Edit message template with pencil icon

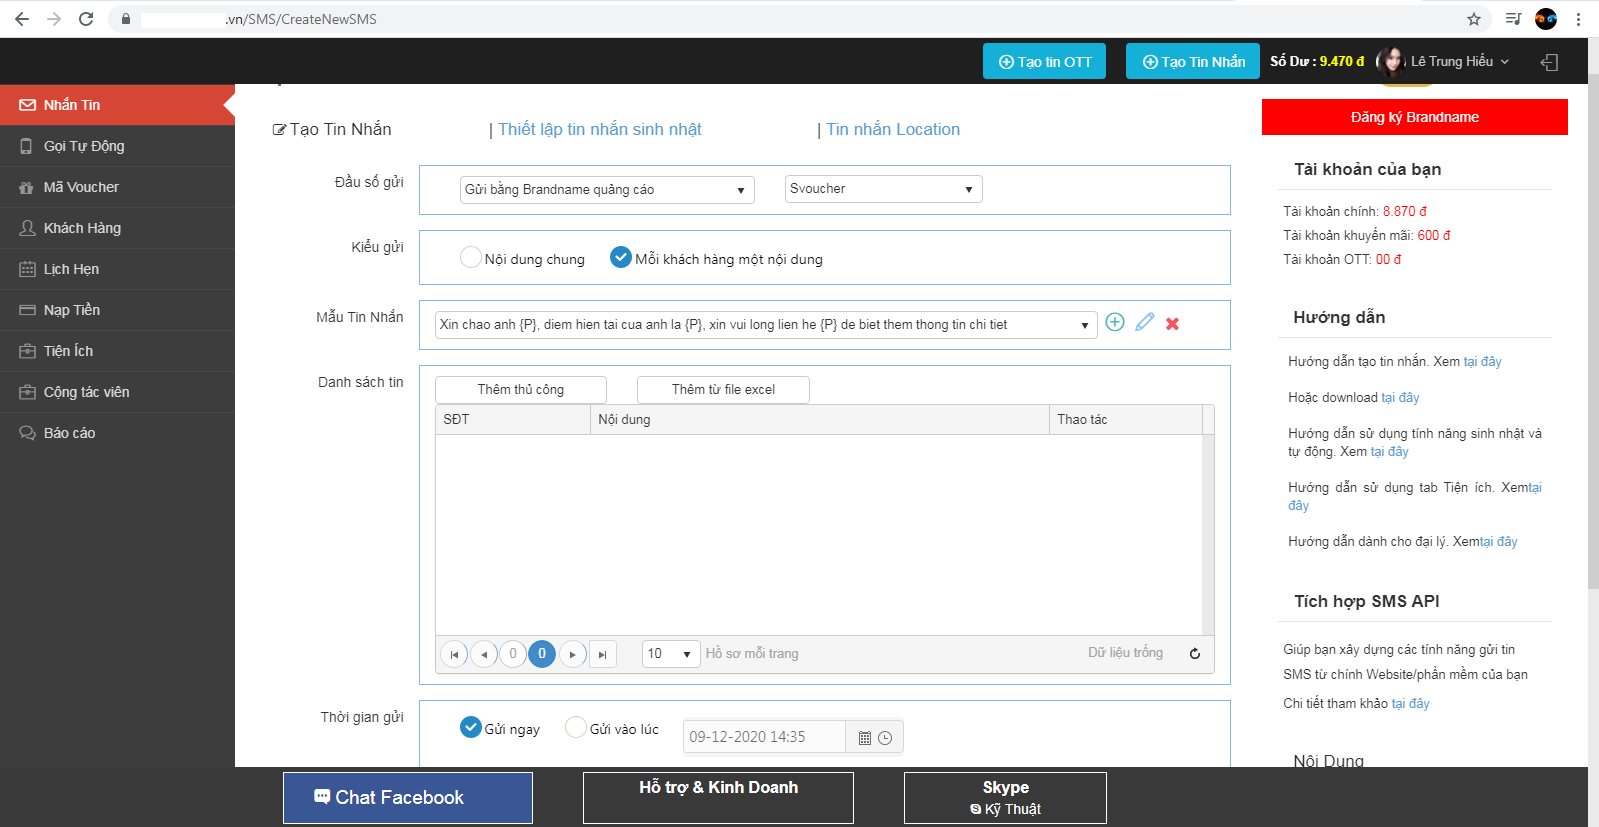click(x=1145, y=322)
